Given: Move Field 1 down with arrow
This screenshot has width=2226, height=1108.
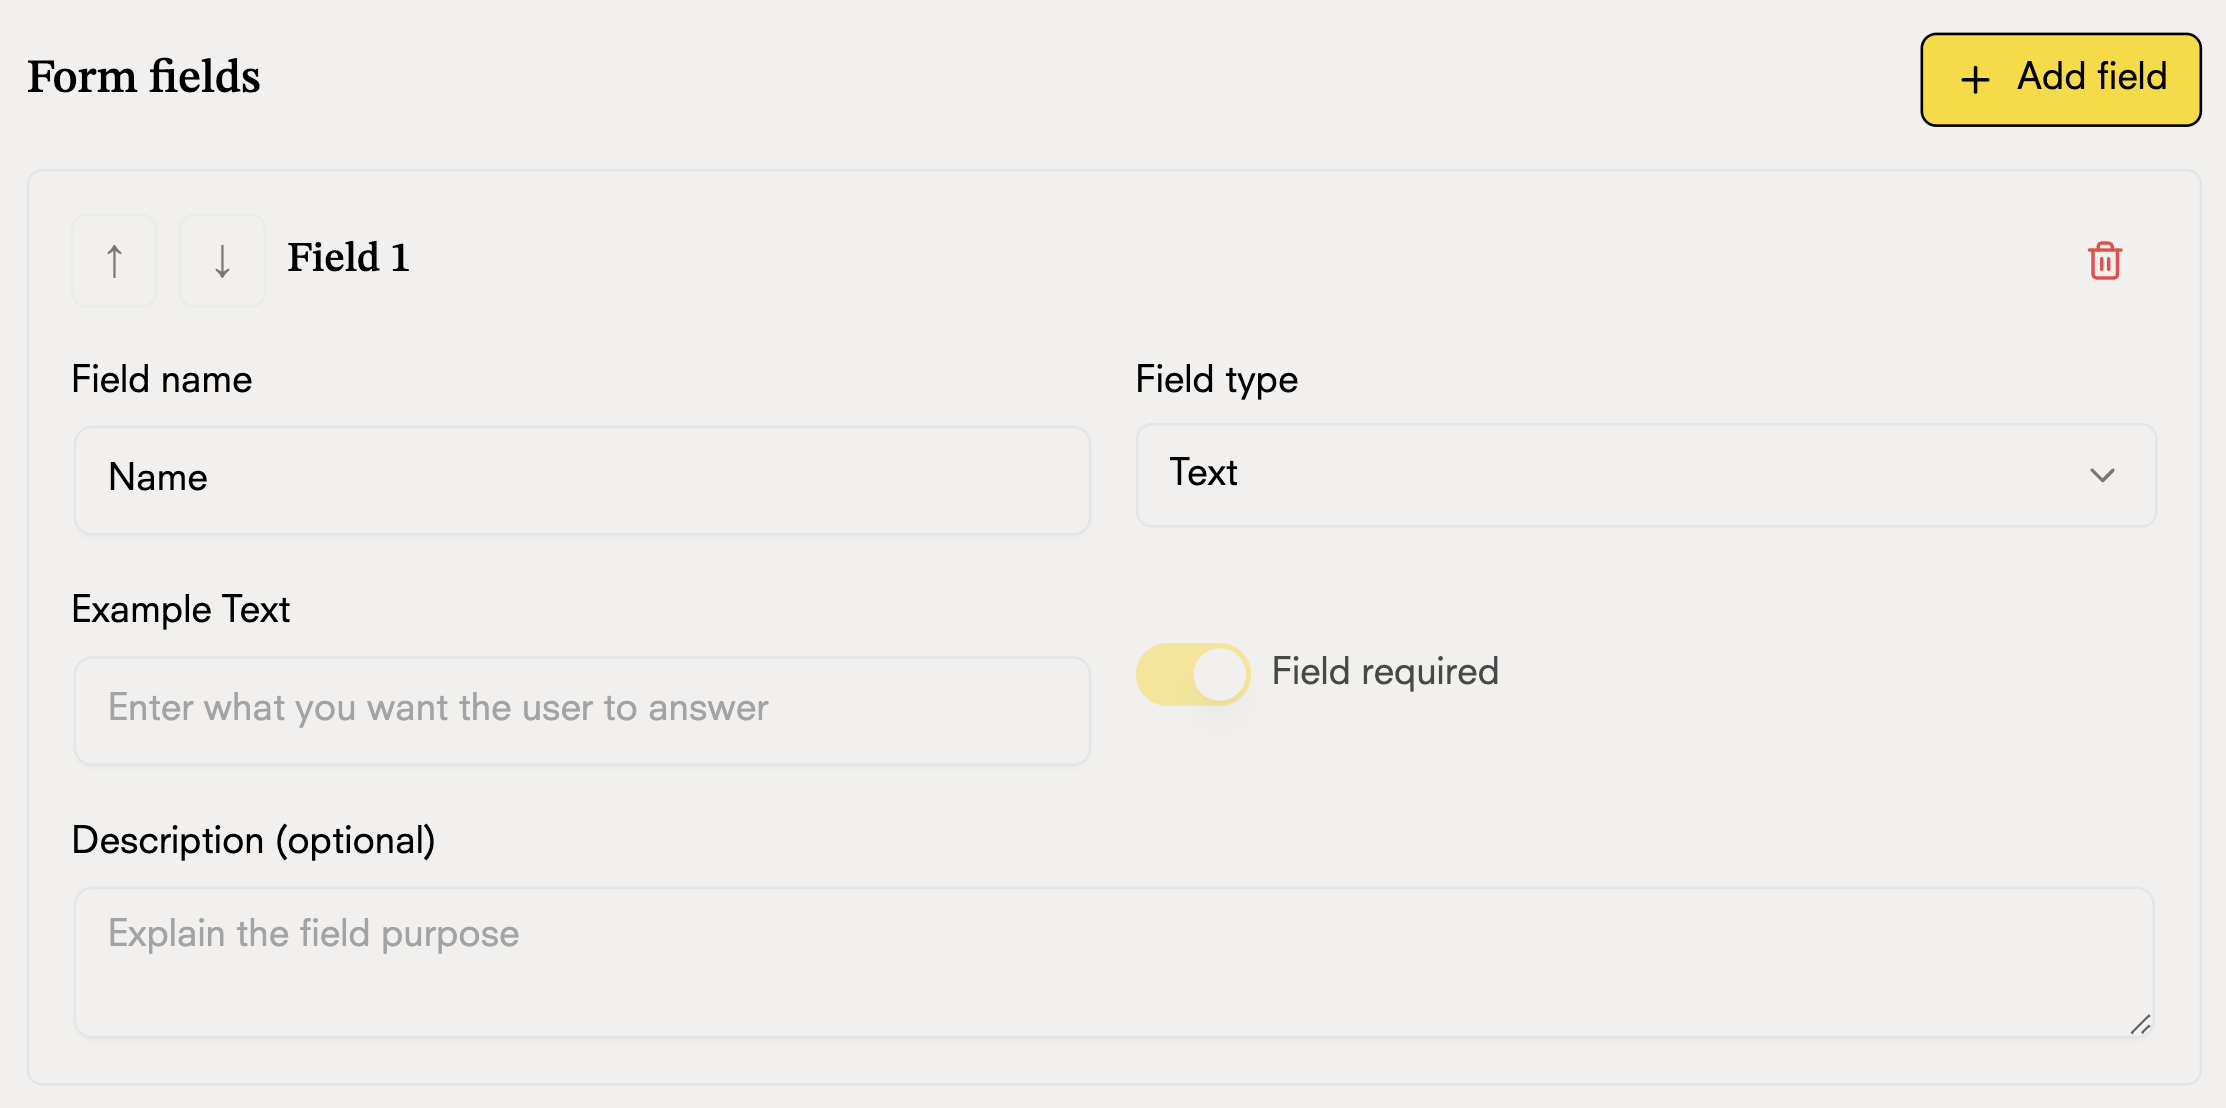Looking at the screenshot, I should [x=222, y=261].
